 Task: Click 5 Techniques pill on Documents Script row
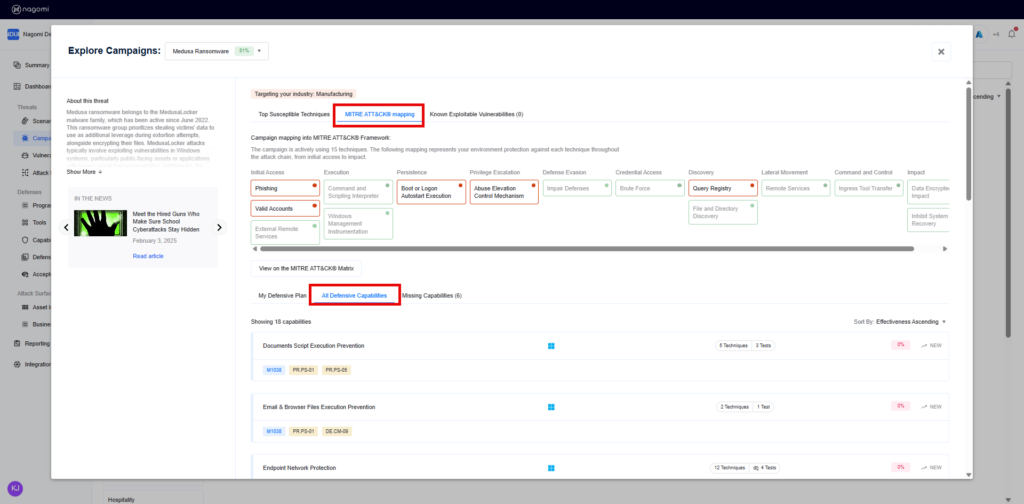pyautogui.click(x=733, y=345)
